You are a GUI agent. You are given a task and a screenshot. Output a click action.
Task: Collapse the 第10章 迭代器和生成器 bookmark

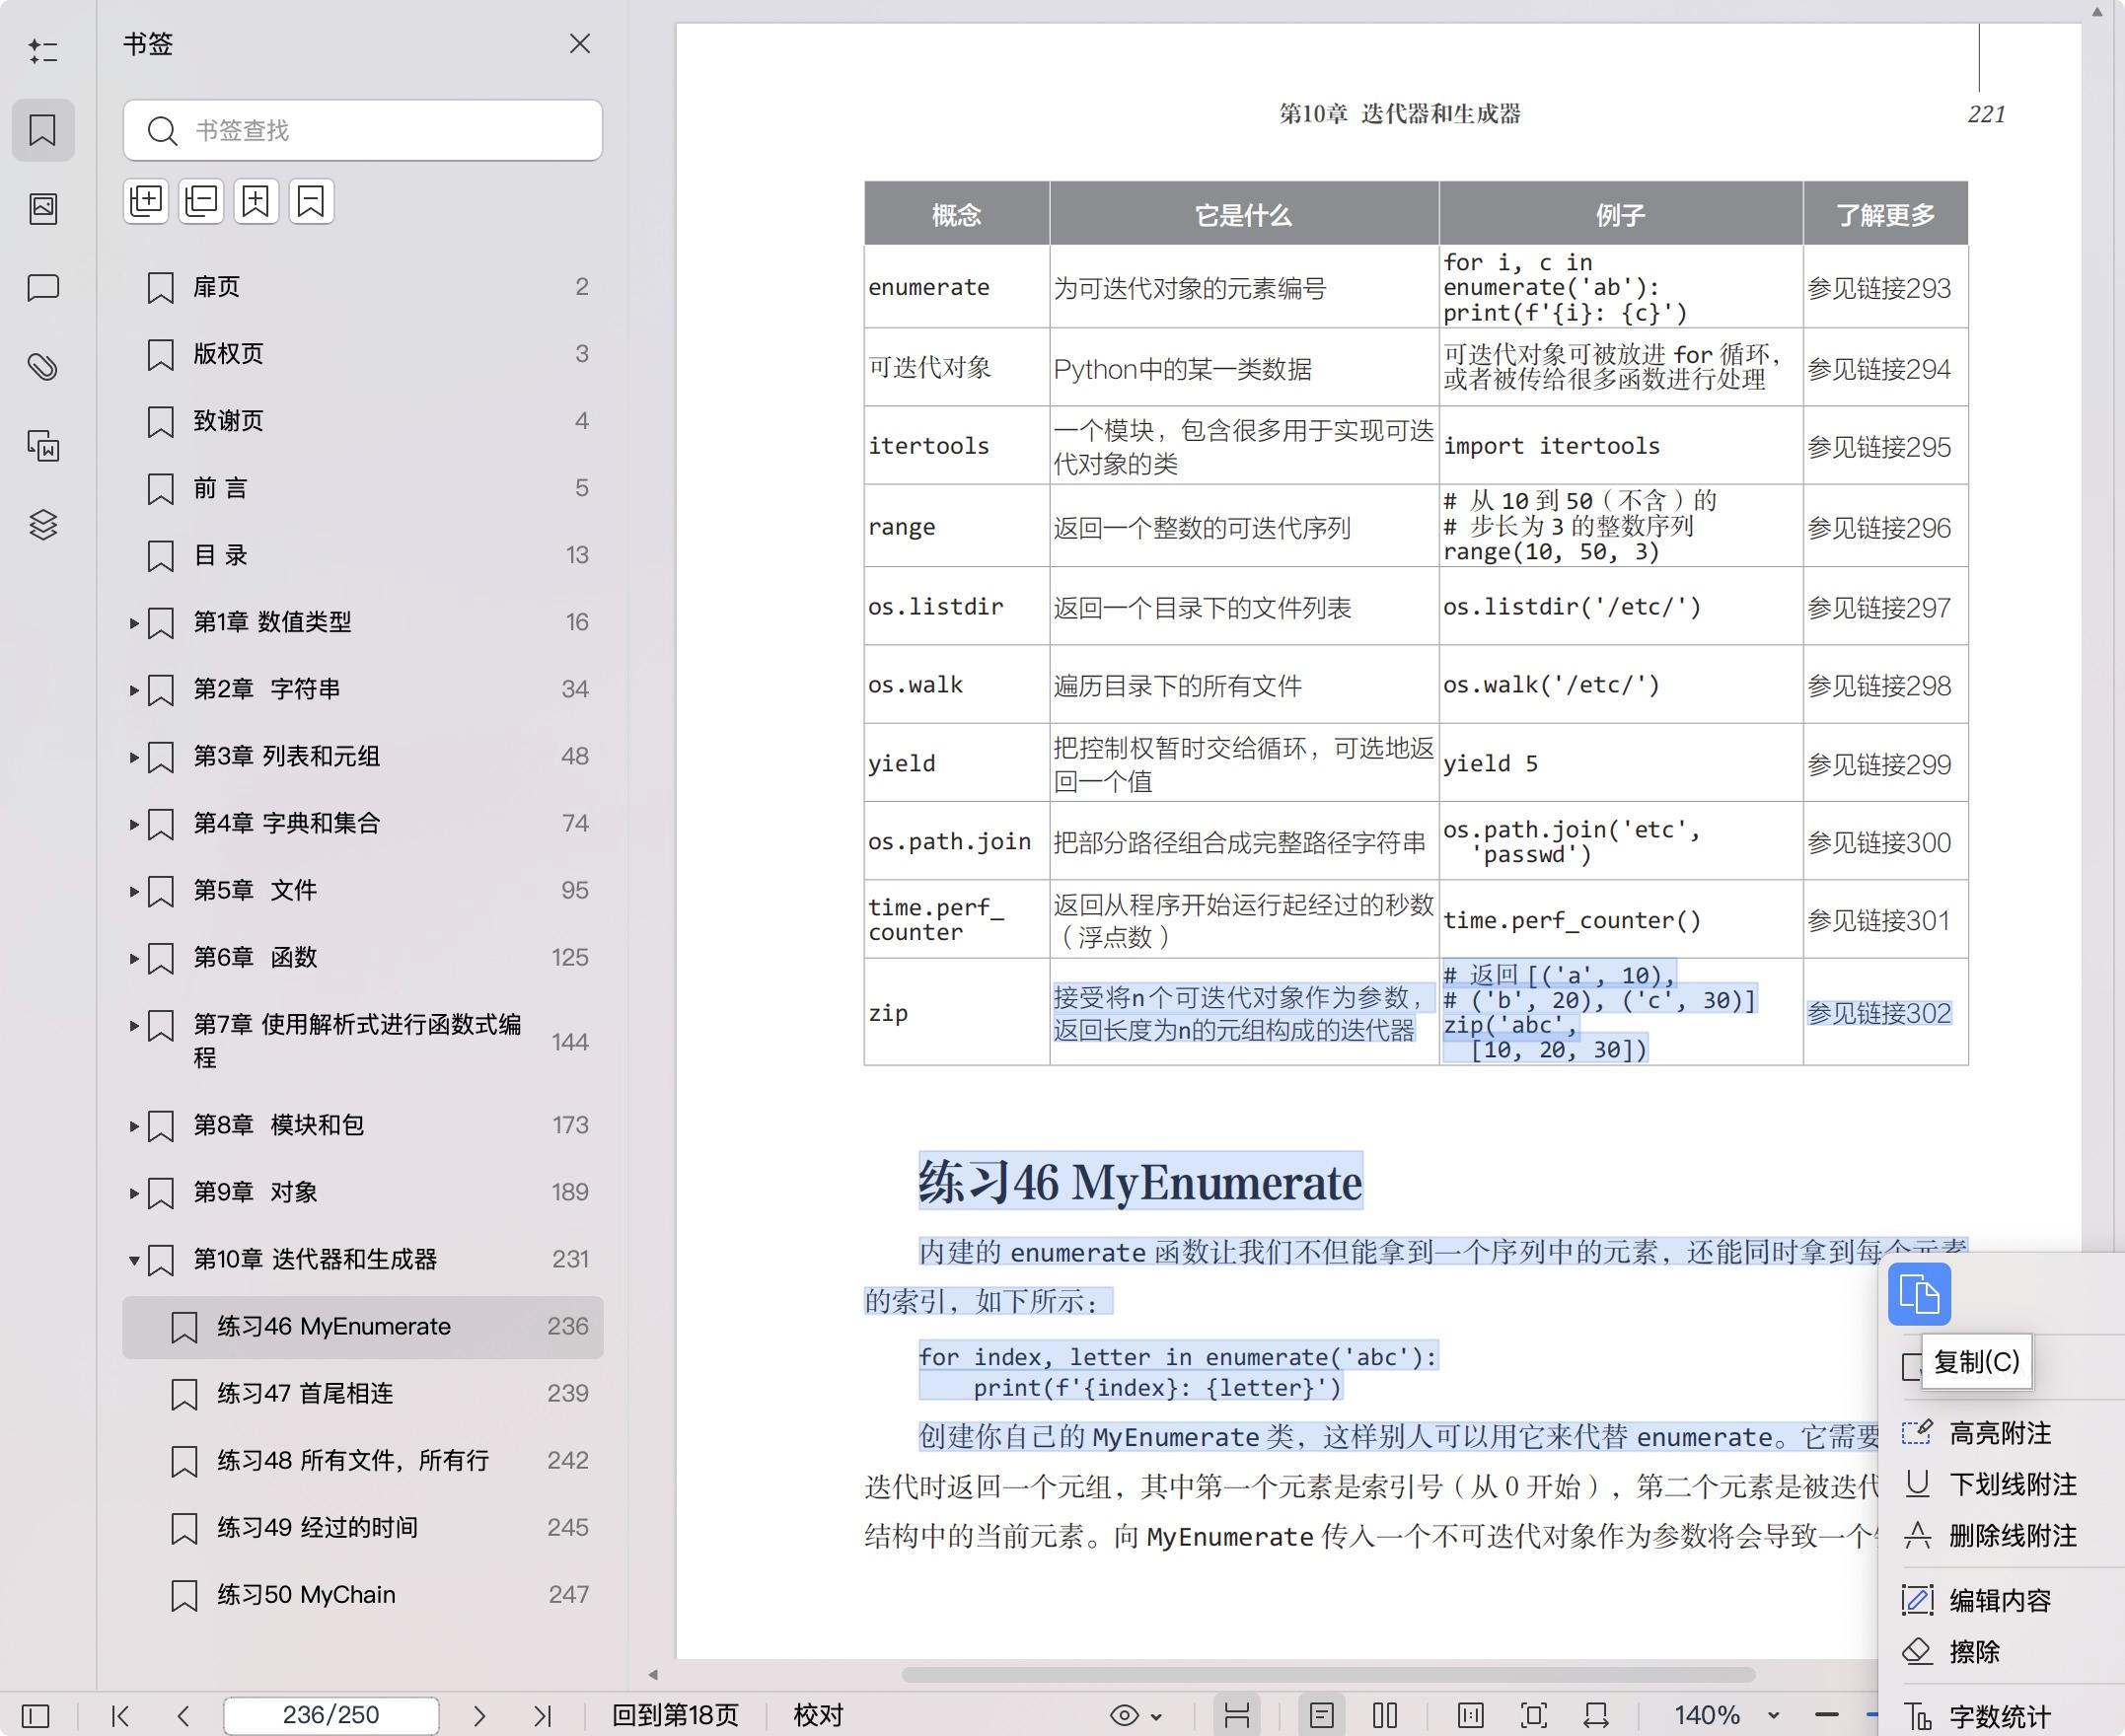coord(133,1260)
